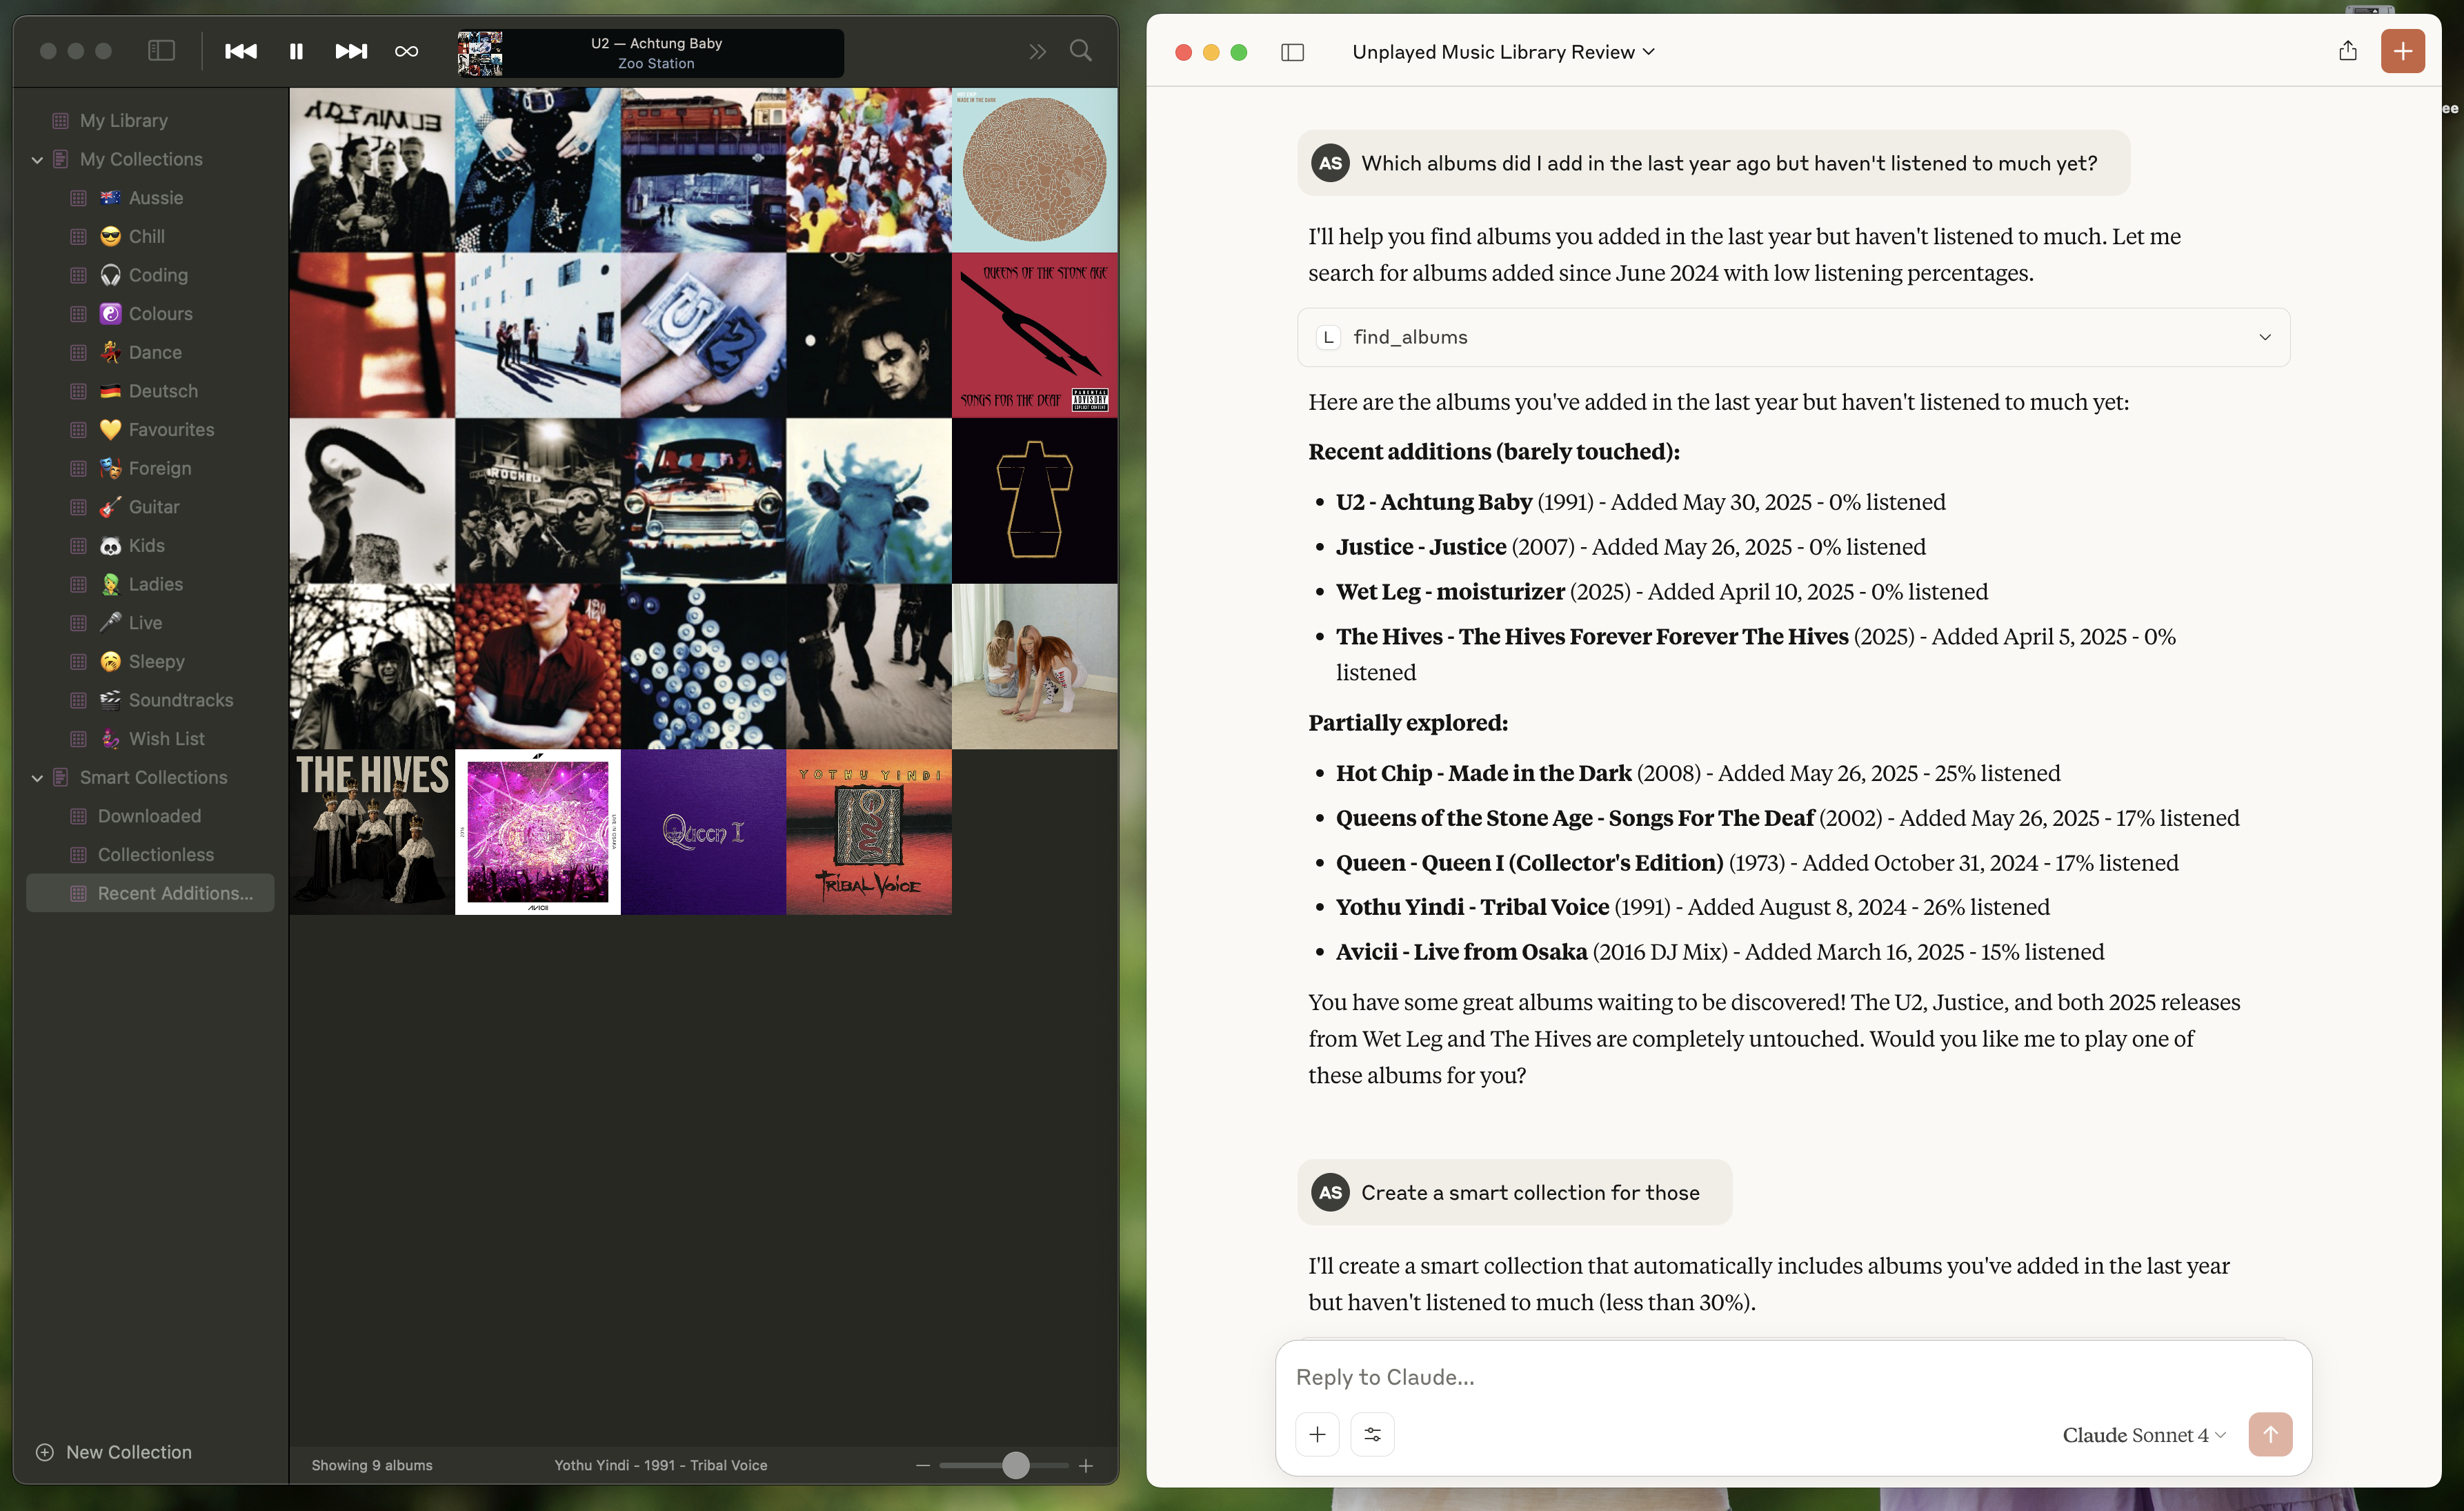
Task: Open search in the music player
Action: (1080, 51)
